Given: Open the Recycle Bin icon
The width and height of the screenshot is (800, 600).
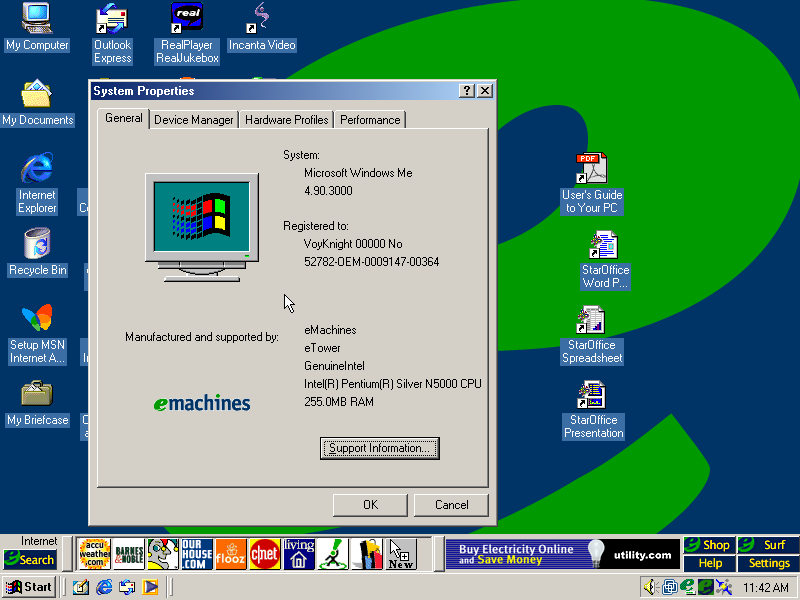Looking at the screenshot, I should point(37,245).
